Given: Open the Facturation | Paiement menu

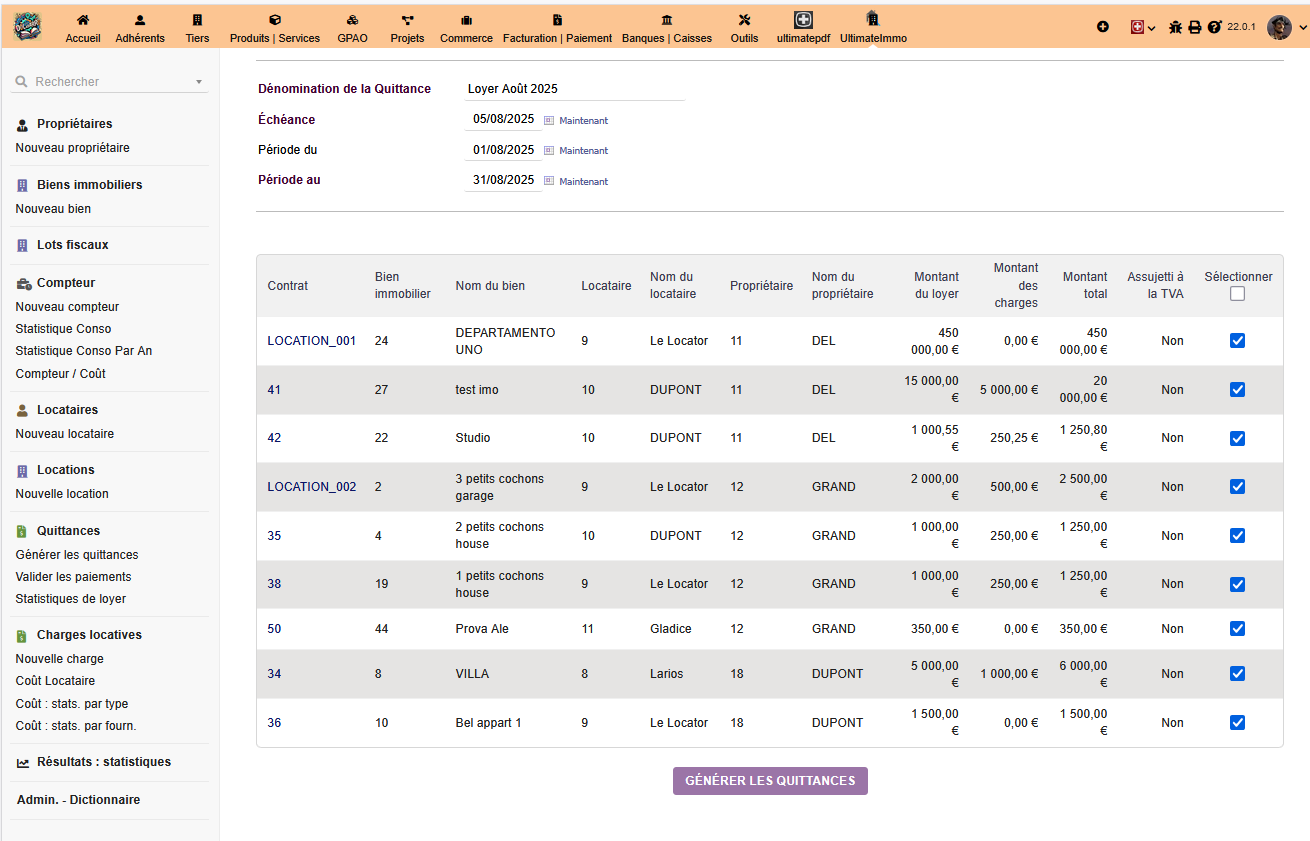Looking at the screenshot, I should [557, 28].
